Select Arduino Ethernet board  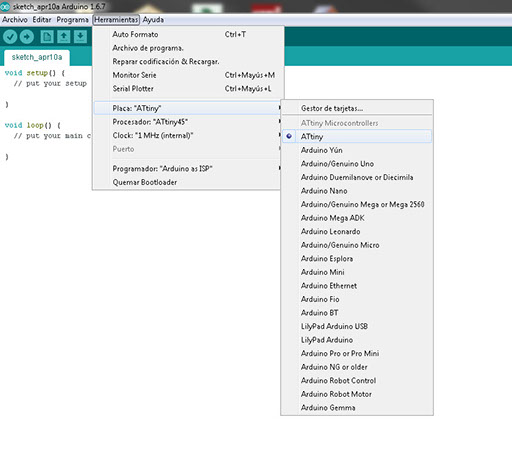356,286
